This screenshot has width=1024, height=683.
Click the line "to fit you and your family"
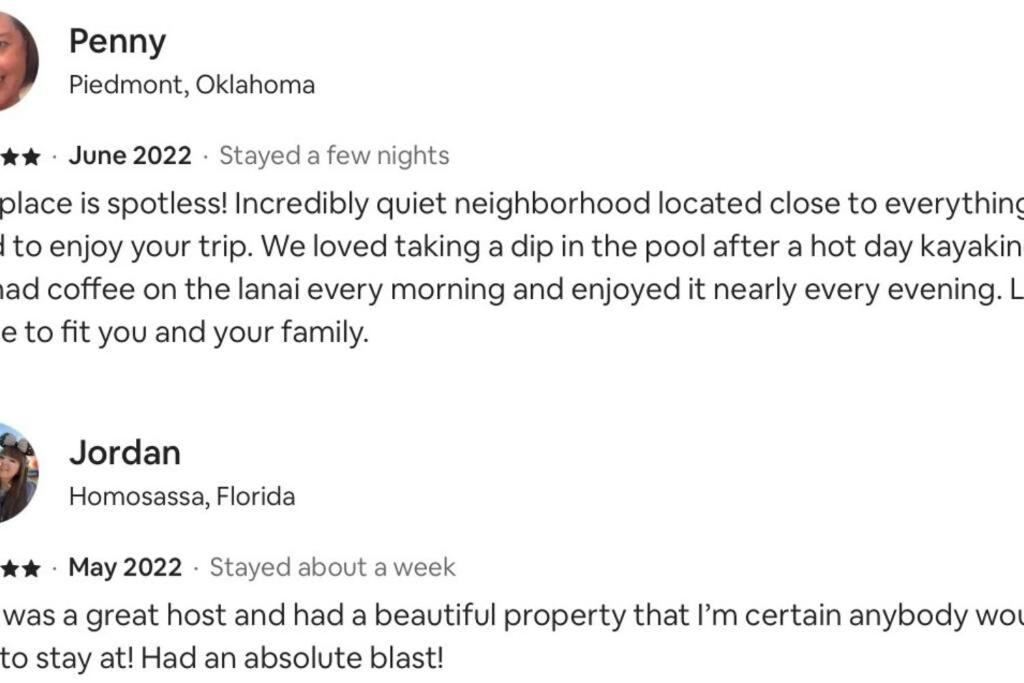coord(184,332)
